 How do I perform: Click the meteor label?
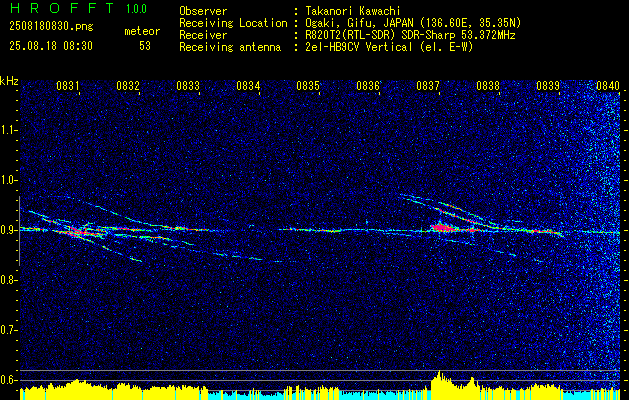[x=142, y=31]
